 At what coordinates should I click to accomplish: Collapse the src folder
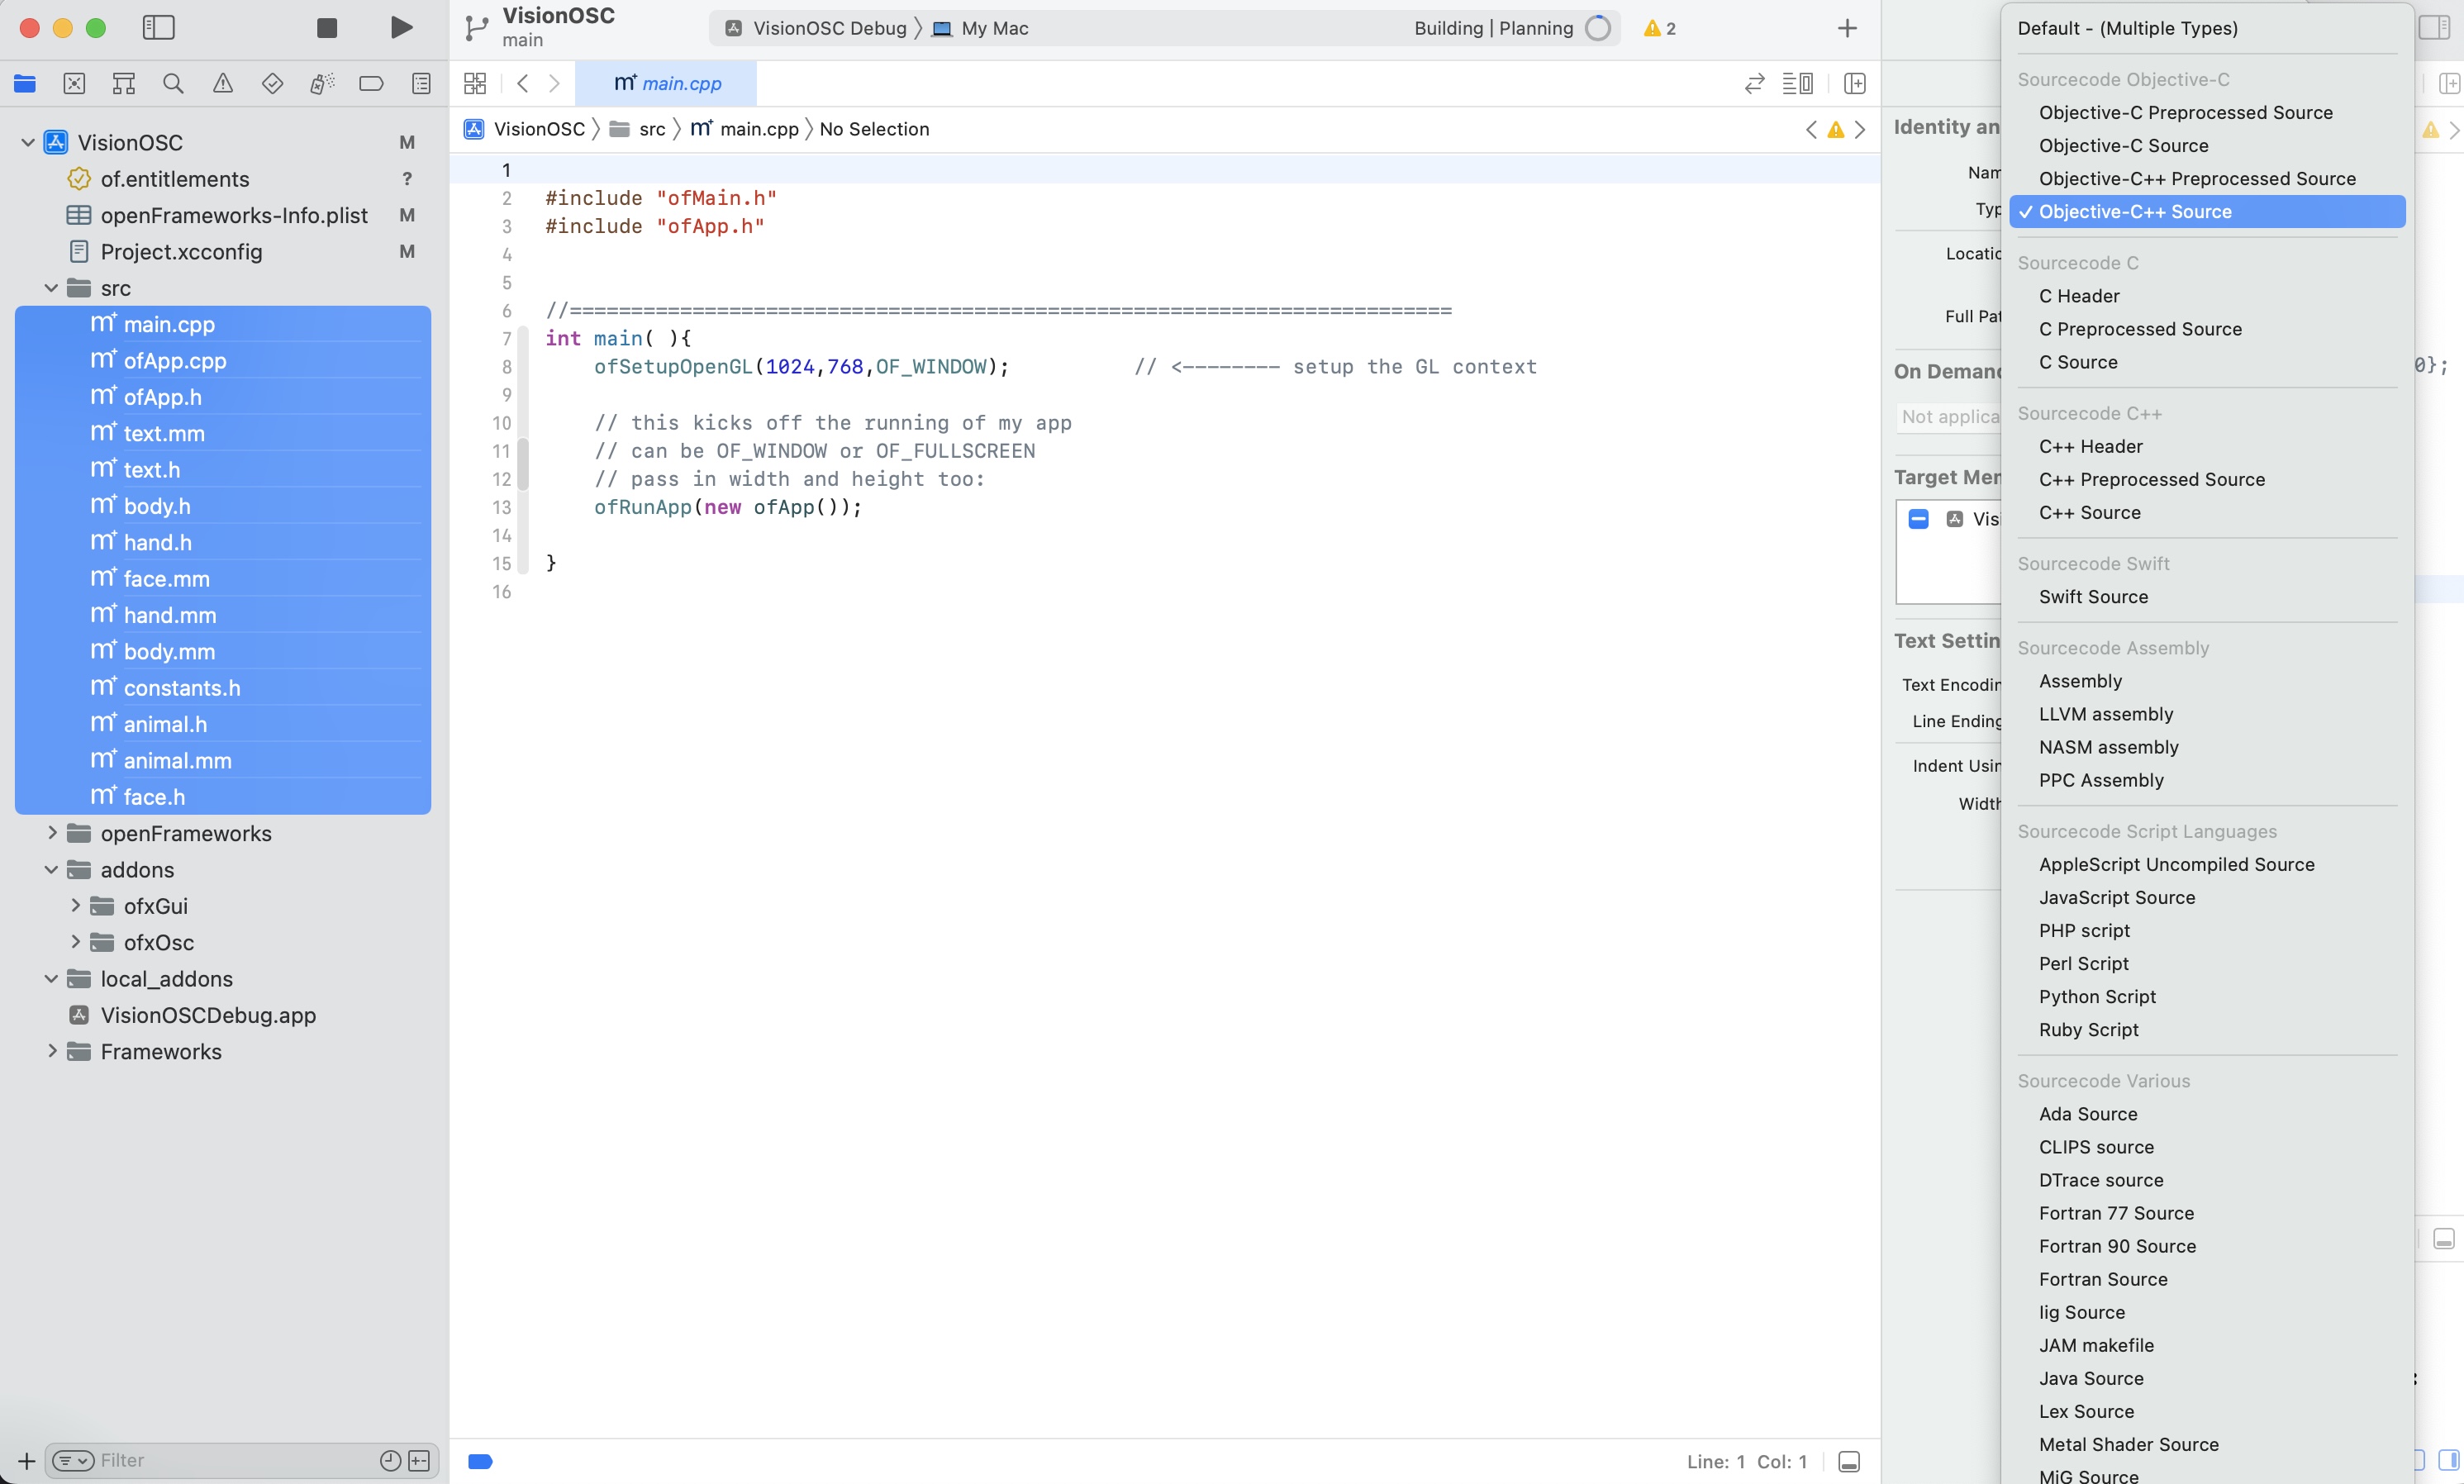pos(52,288)
